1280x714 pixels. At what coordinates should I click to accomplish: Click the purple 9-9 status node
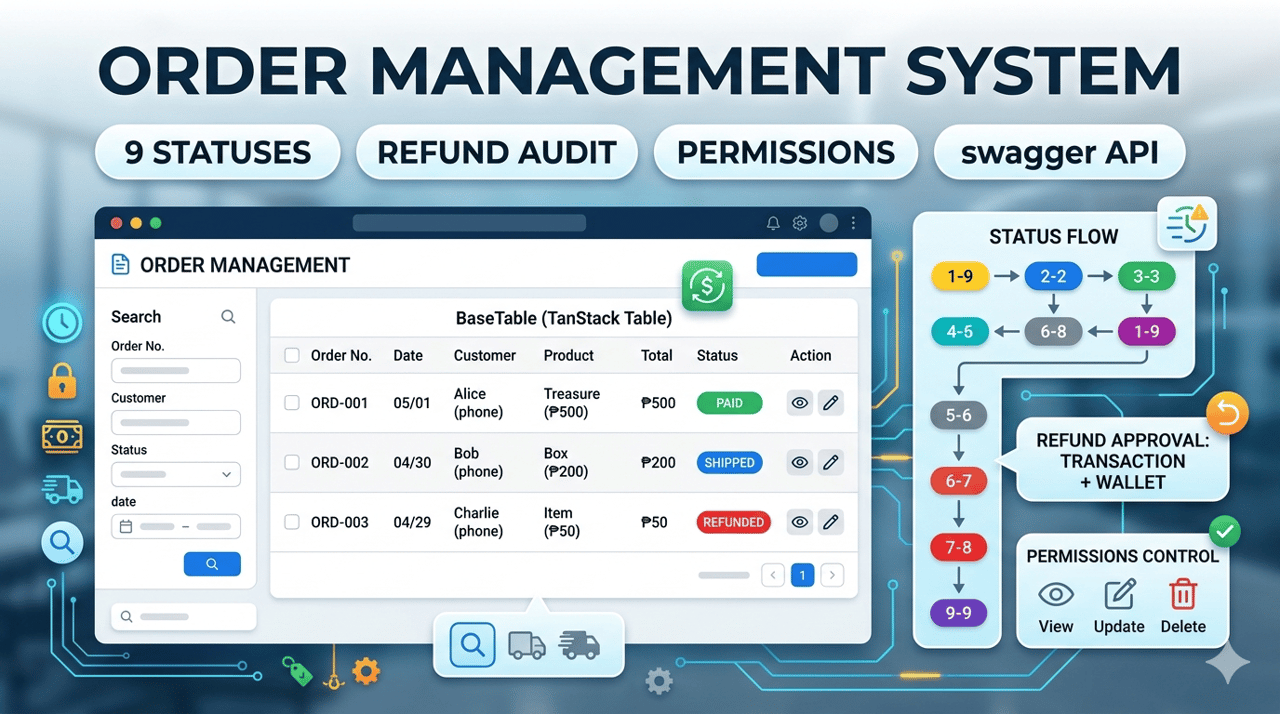pos(958,612)
